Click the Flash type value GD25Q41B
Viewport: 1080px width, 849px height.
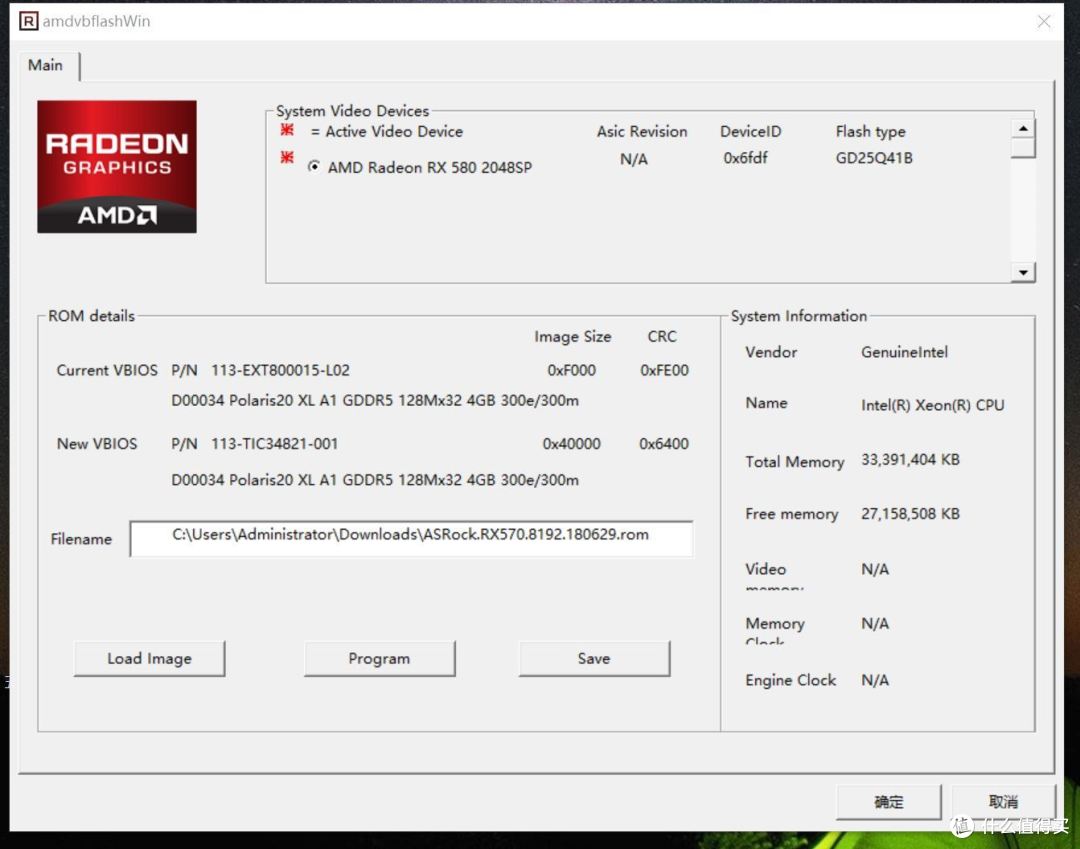(874, 158)
